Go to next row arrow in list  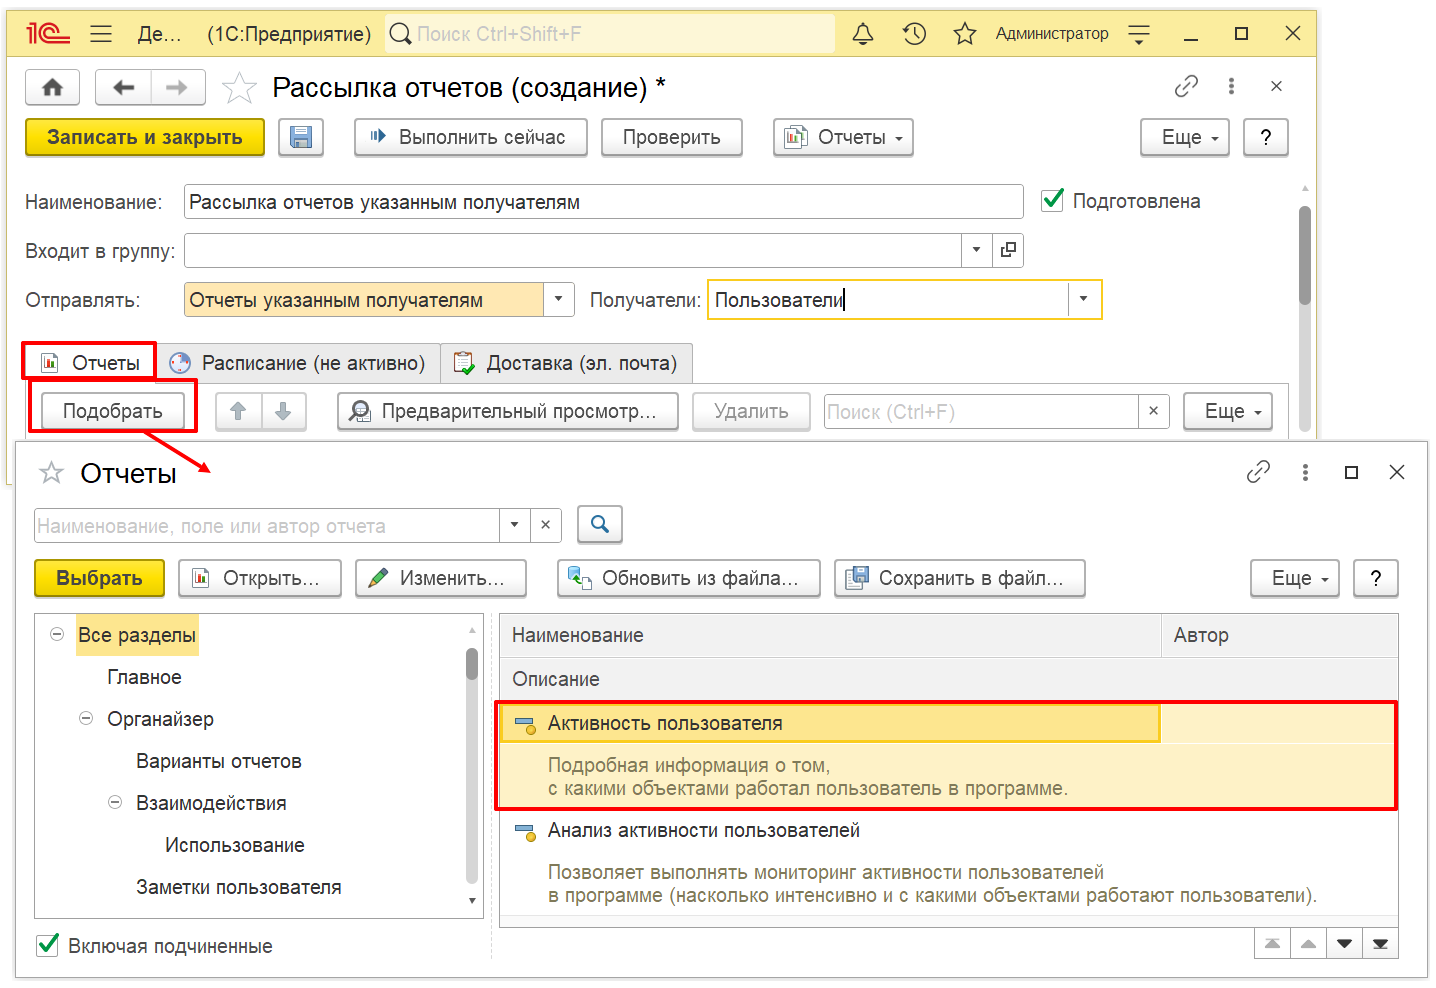1344,944
